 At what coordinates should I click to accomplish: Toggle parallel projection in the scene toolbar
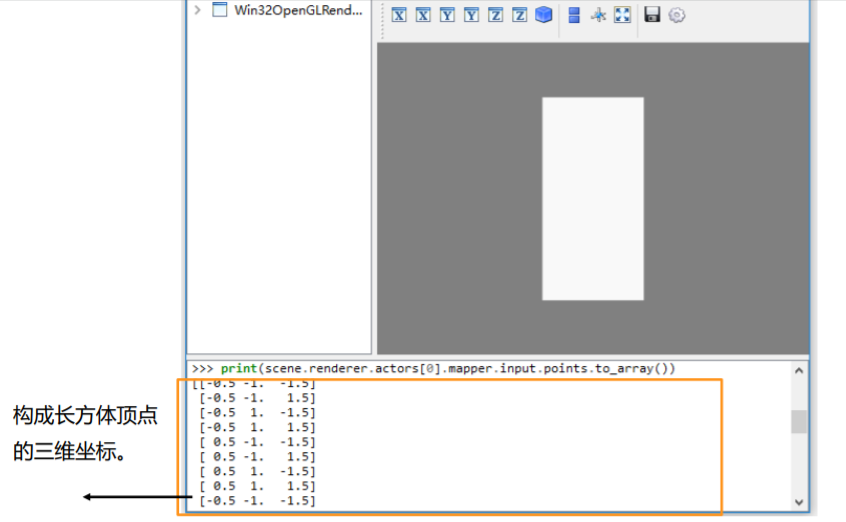pos(574,15)
